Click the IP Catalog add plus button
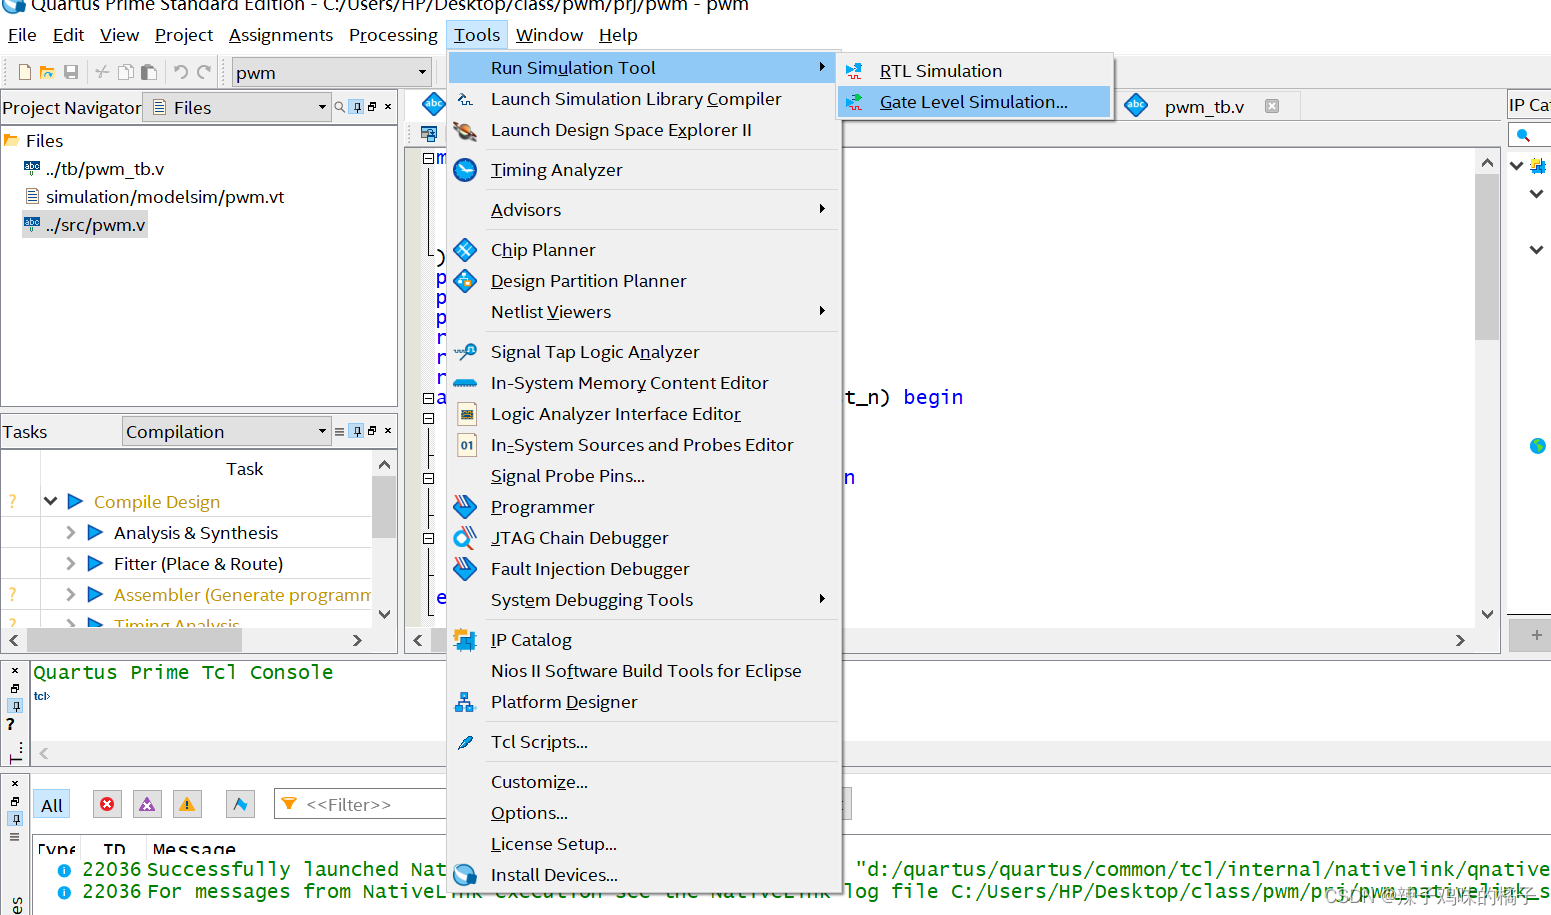The height and width of the screenshot is (915, 1551). tap(1536, 635)
